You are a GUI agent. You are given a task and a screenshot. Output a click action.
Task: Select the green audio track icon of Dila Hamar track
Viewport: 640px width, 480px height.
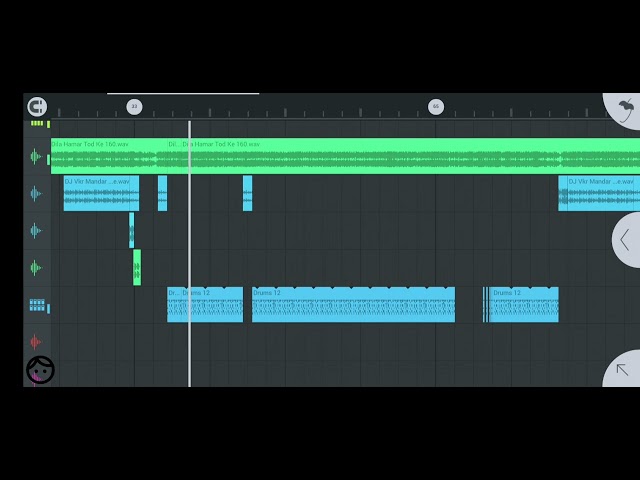click(x=36, y=157)
